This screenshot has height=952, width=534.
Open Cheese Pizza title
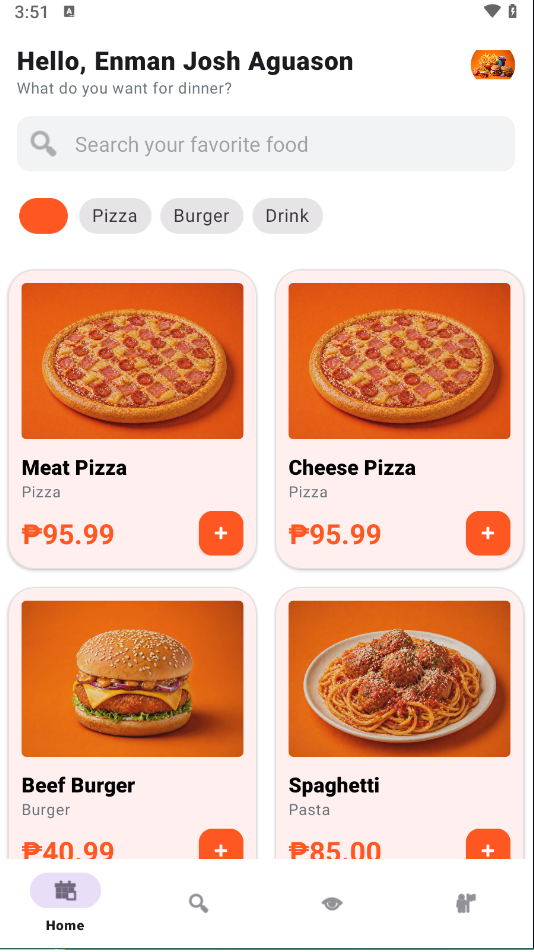352,468
